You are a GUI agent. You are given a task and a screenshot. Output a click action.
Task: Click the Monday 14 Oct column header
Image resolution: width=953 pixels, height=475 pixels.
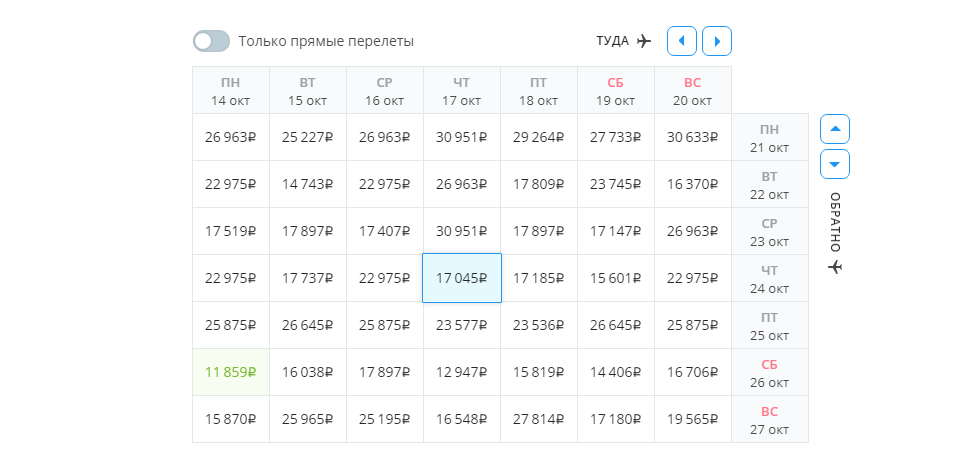(x=231, y=91)
